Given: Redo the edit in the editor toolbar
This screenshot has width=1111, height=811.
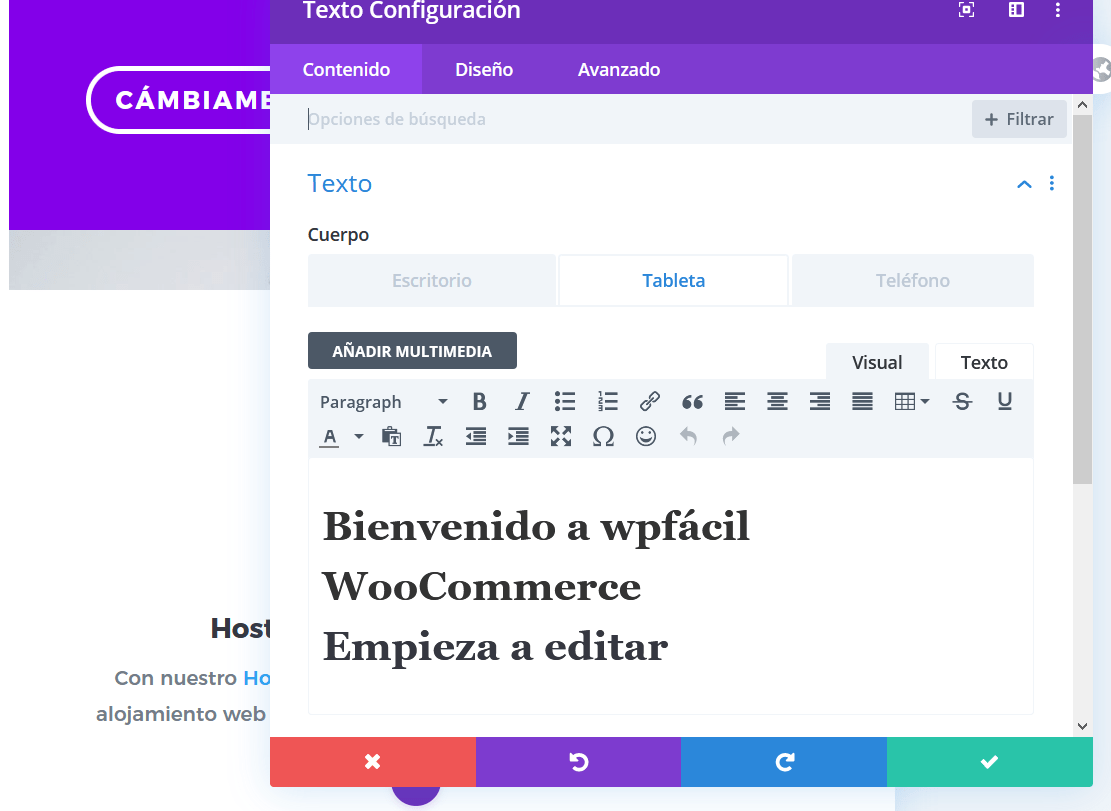Looking at the screenshot, I should (x=731, y=436).
